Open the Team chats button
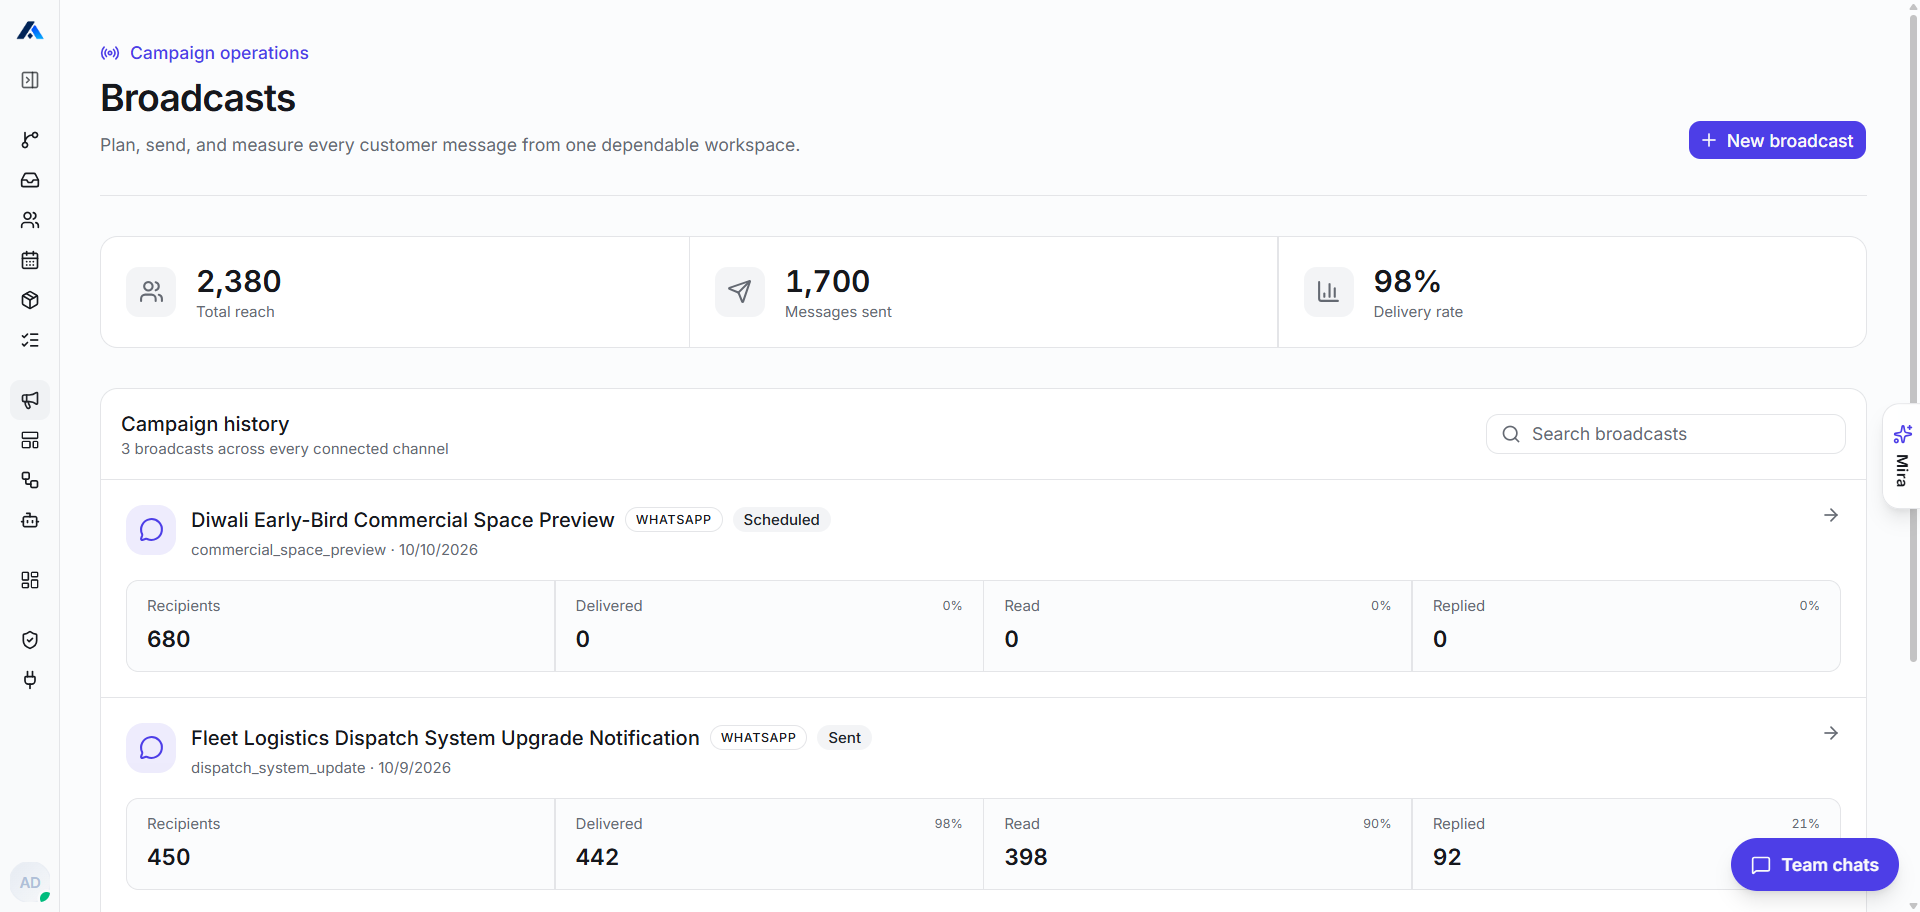Viewport: 1920px width, 912px height. pos(1815,864)
